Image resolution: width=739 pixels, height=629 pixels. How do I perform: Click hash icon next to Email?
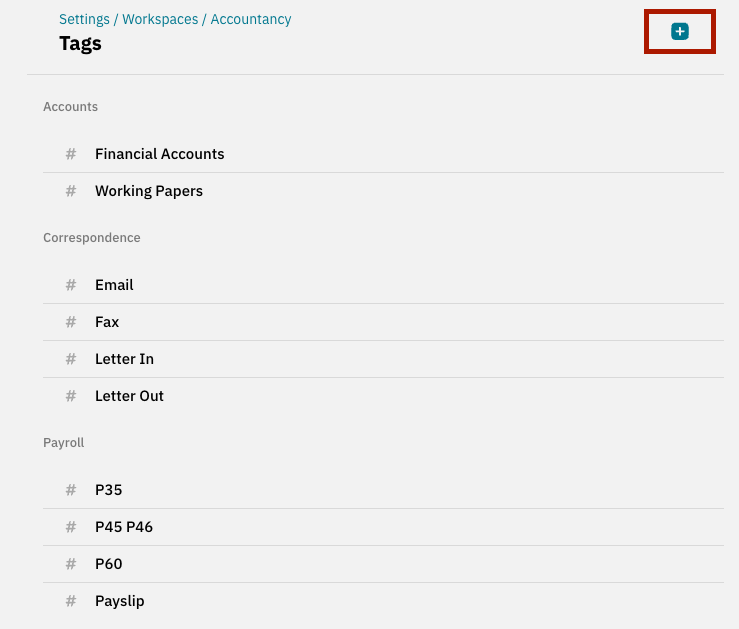pyautogui.click(x=71, y=285)
